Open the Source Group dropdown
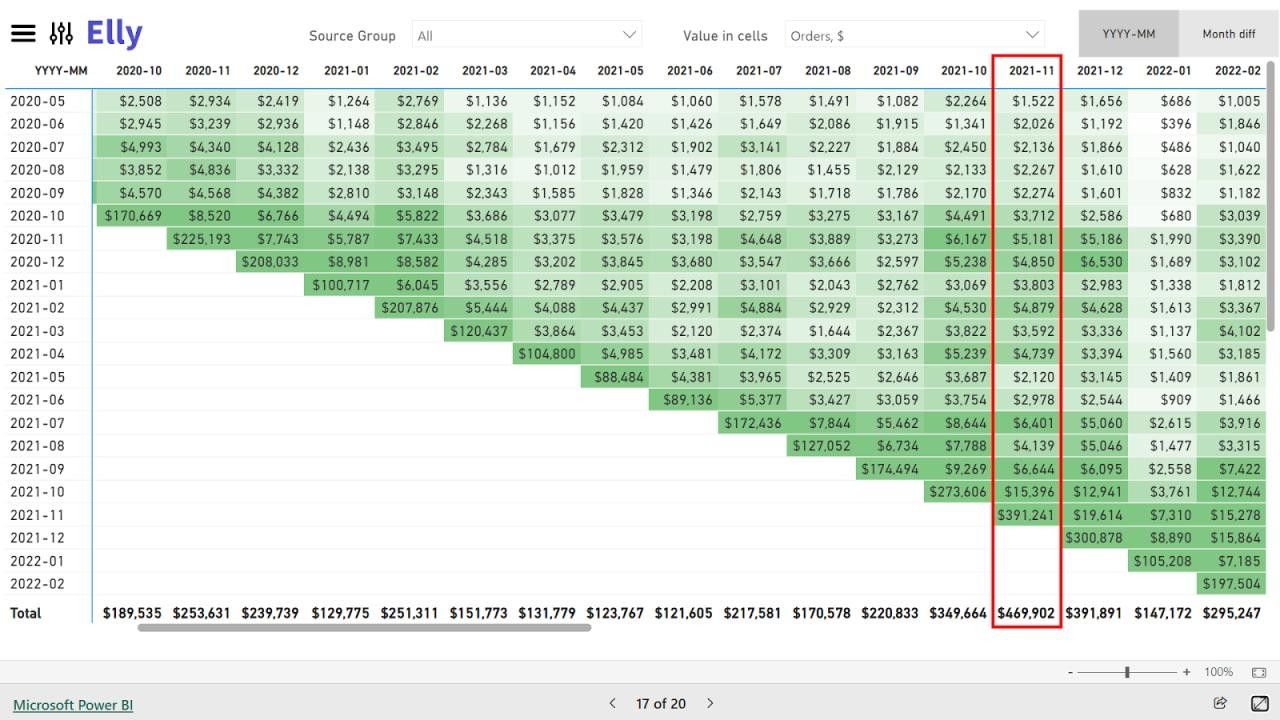The image size is (1280, 720). click(527, 35)
